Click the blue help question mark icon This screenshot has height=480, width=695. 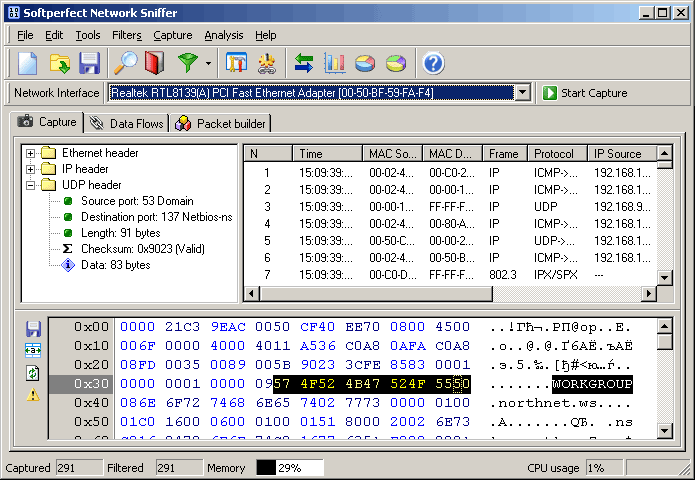point(433,64)
